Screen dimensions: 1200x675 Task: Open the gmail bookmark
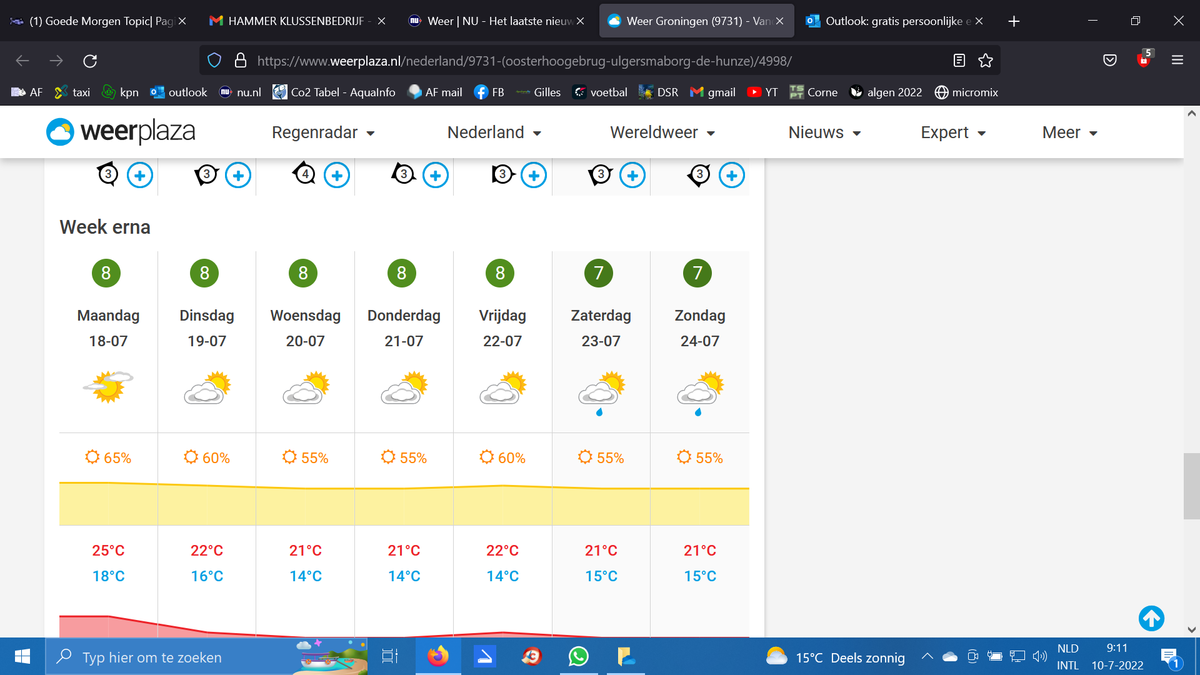pos(713,92)
